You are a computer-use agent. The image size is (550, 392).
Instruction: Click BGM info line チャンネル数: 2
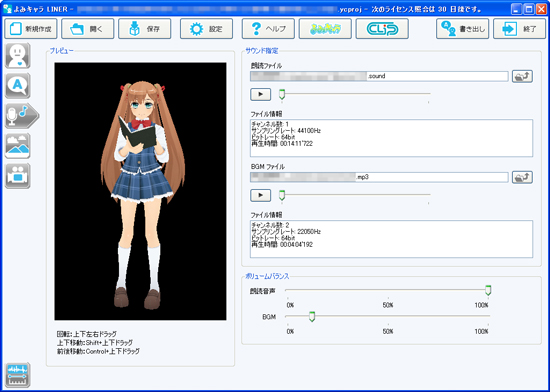270,225
